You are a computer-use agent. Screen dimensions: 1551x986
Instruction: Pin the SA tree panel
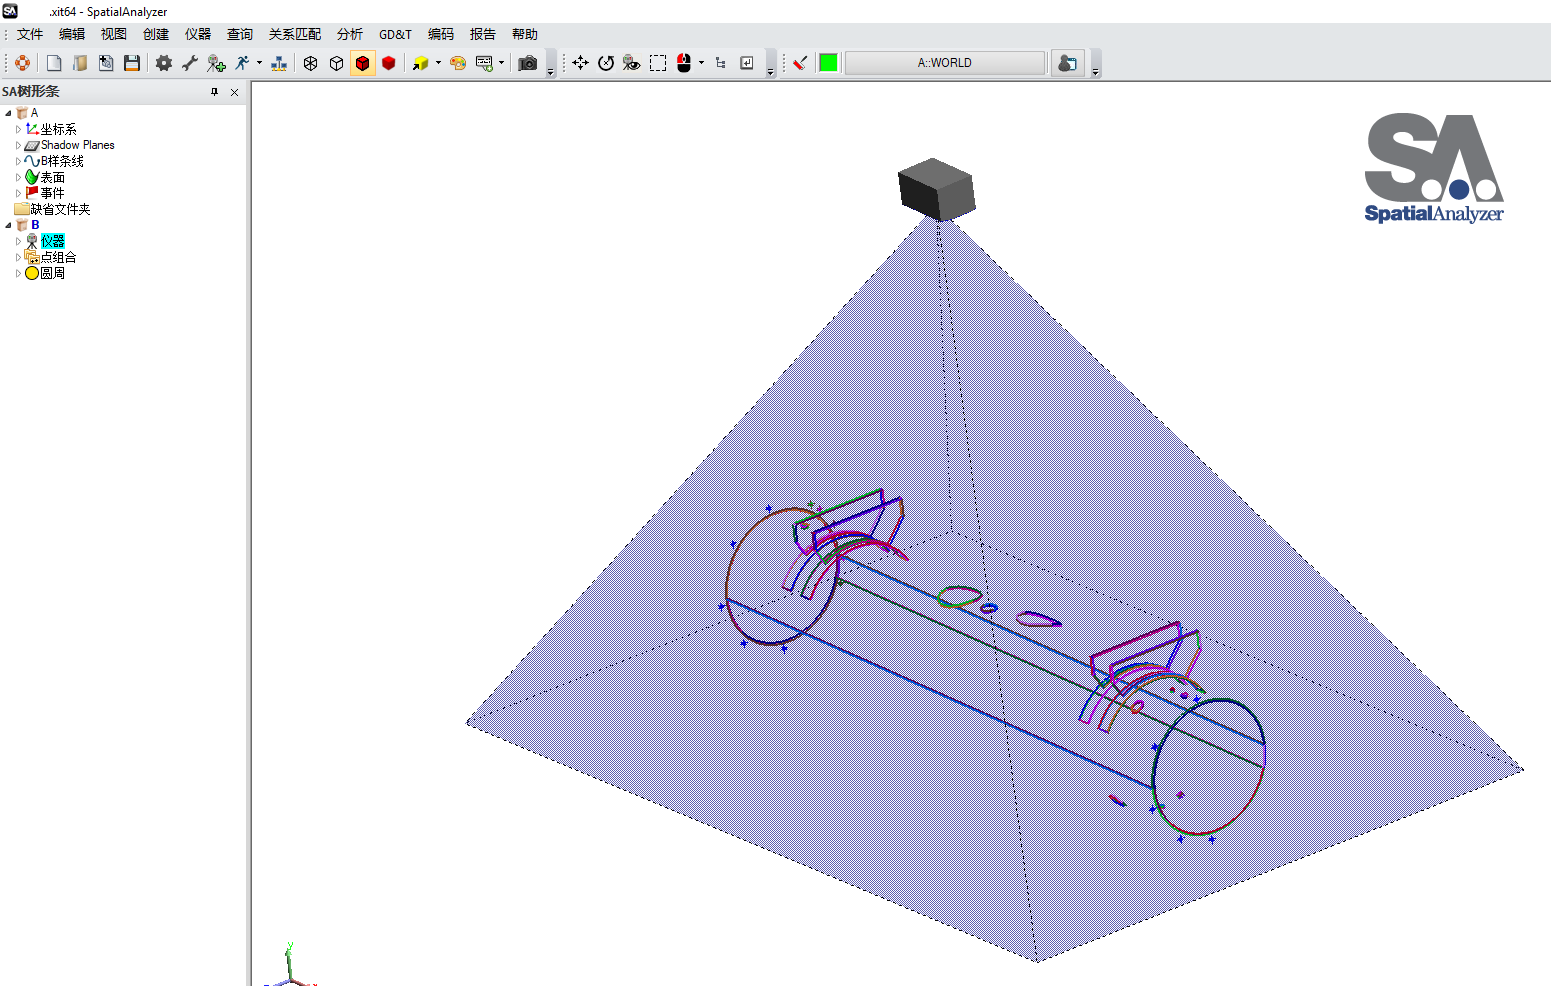(x=214, y=92)
